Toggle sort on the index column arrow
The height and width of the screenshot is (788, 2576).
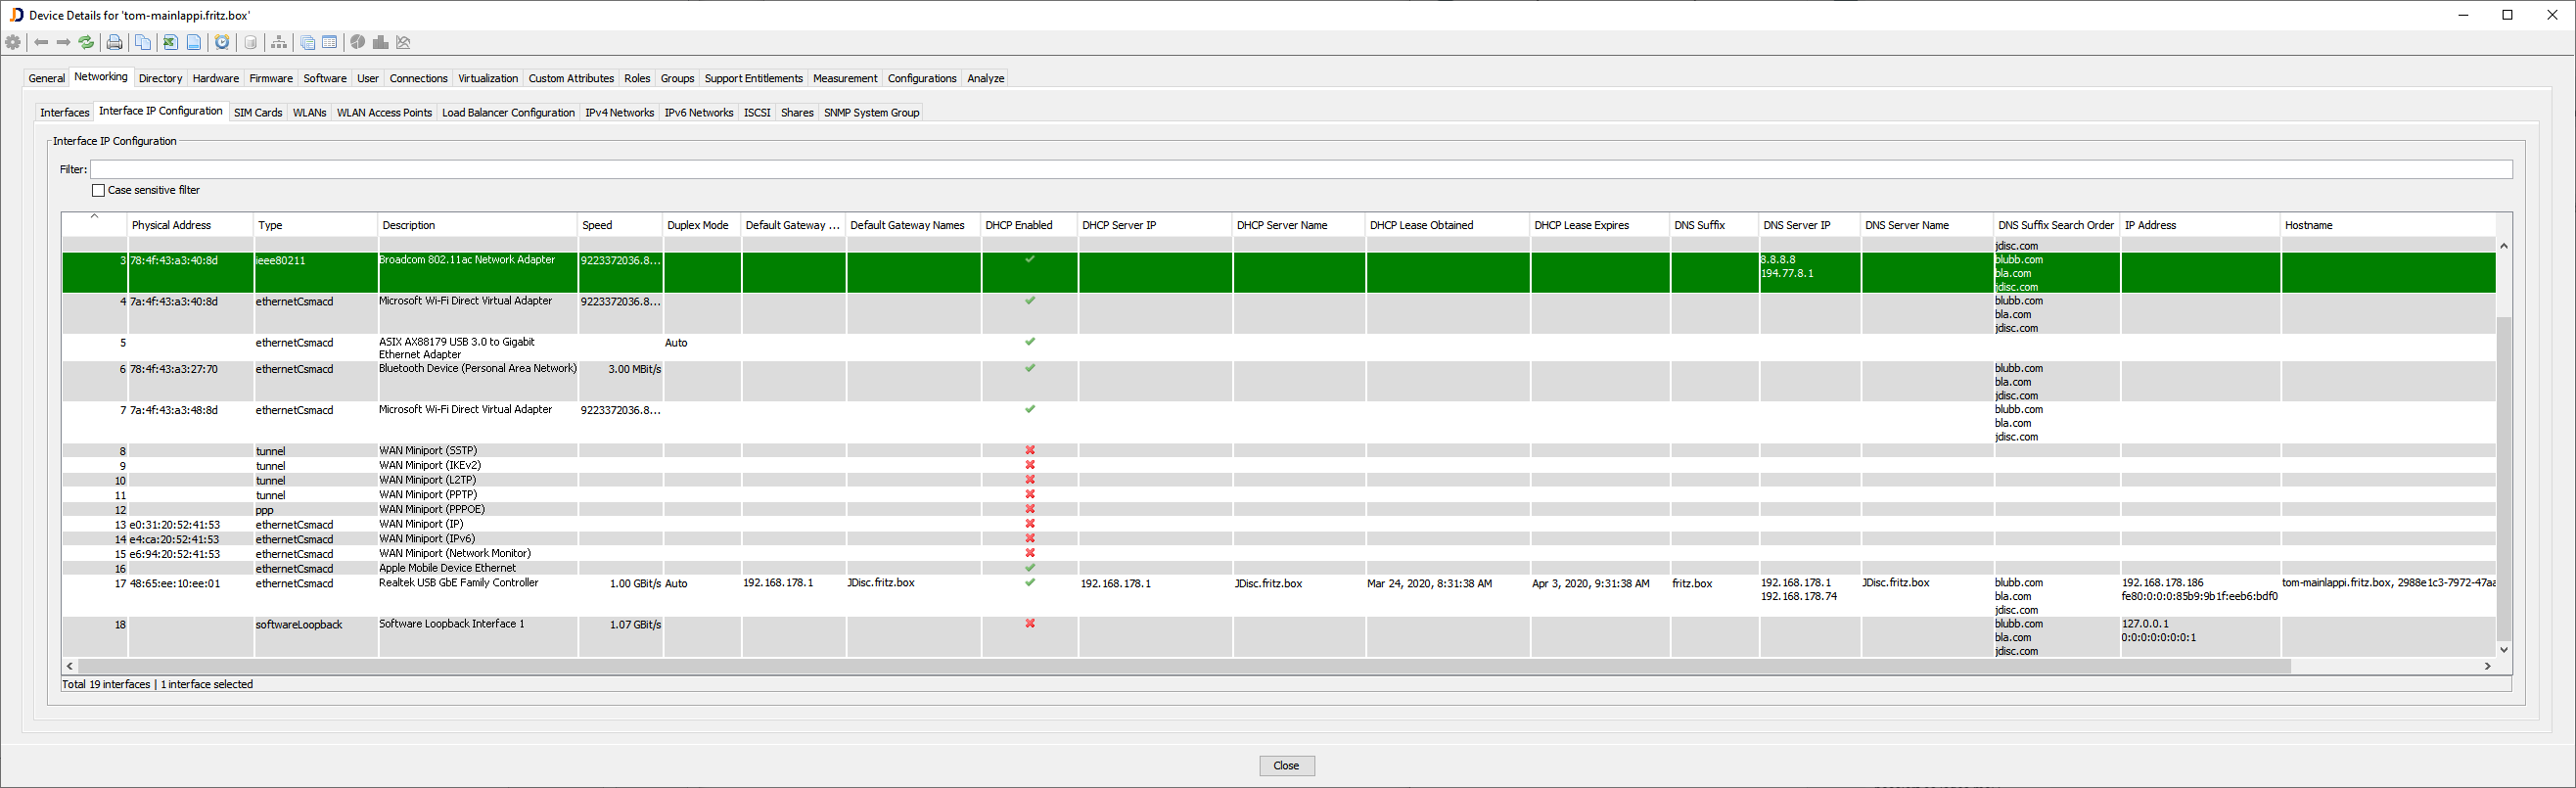point(95,216)
